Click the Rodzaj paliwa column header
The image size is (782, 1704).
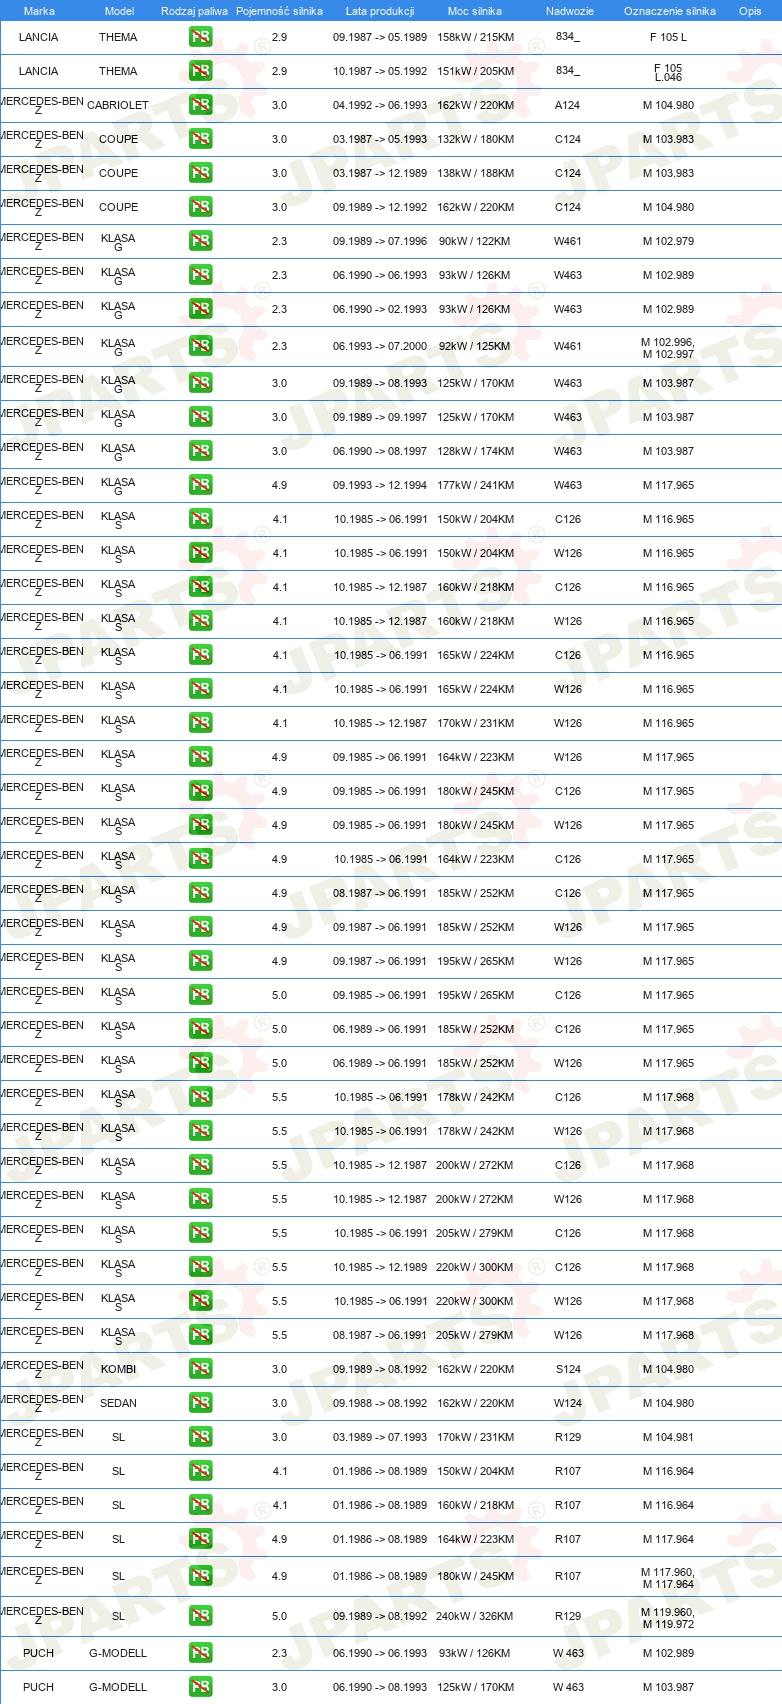[194, 11]
